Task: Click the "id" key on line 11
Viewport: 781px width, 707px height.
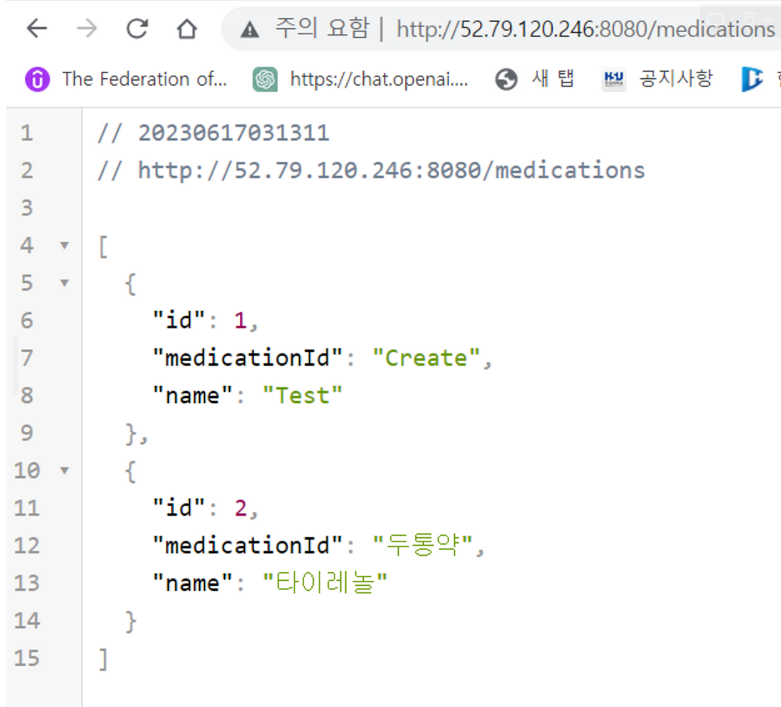Action: [x=179, y=508]
